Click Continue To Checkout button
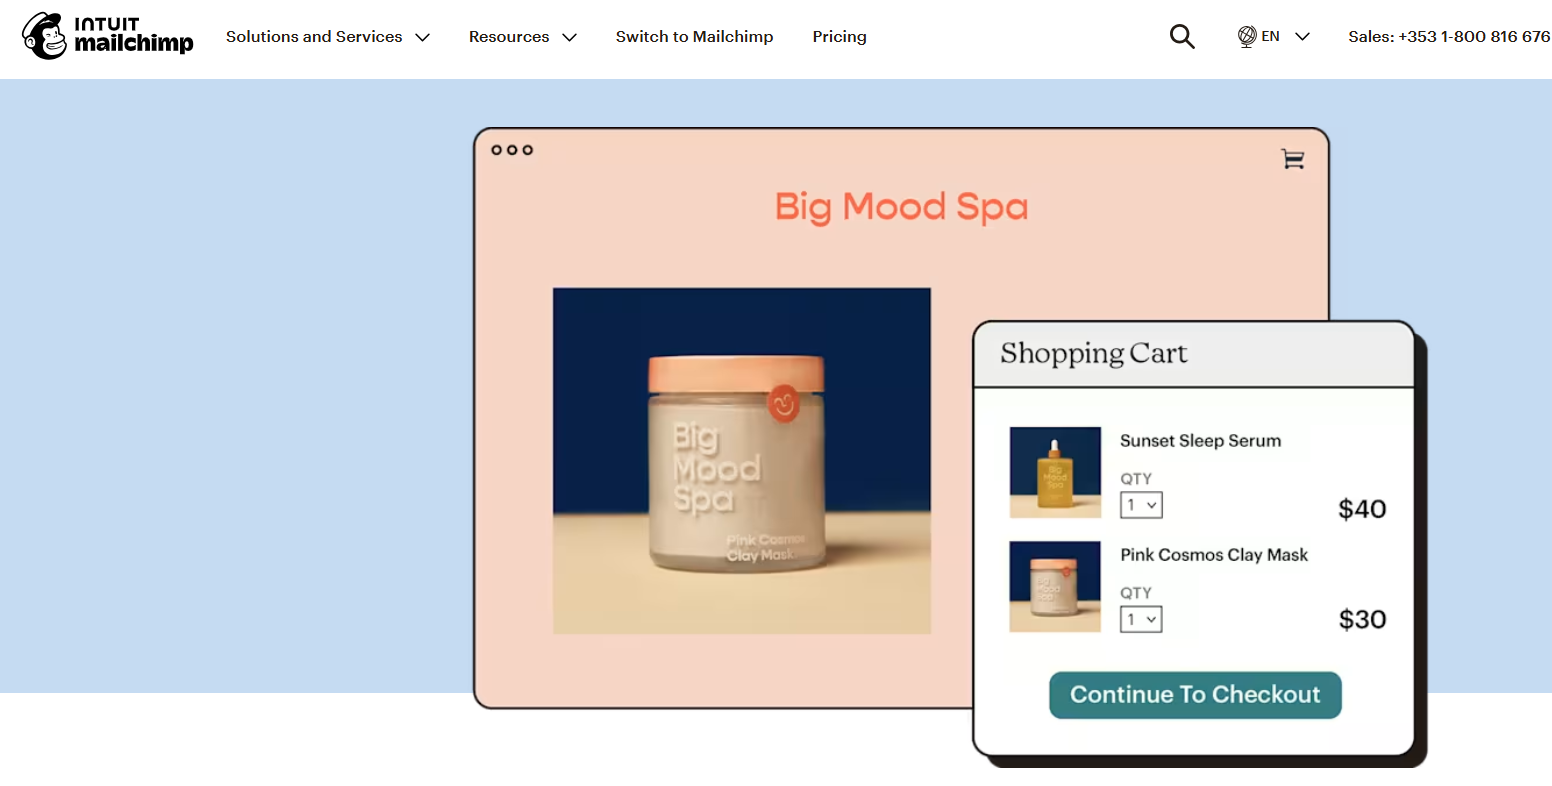 (1195, 695)
